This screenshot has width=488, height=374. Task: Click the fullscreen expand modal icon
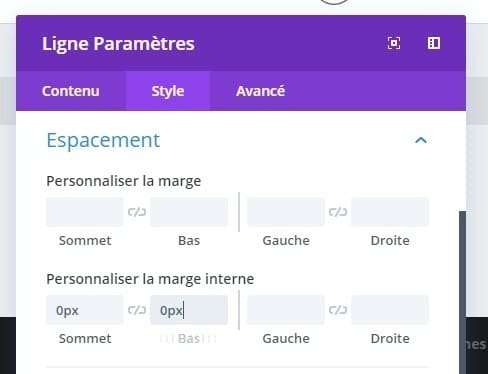point(394,43)
